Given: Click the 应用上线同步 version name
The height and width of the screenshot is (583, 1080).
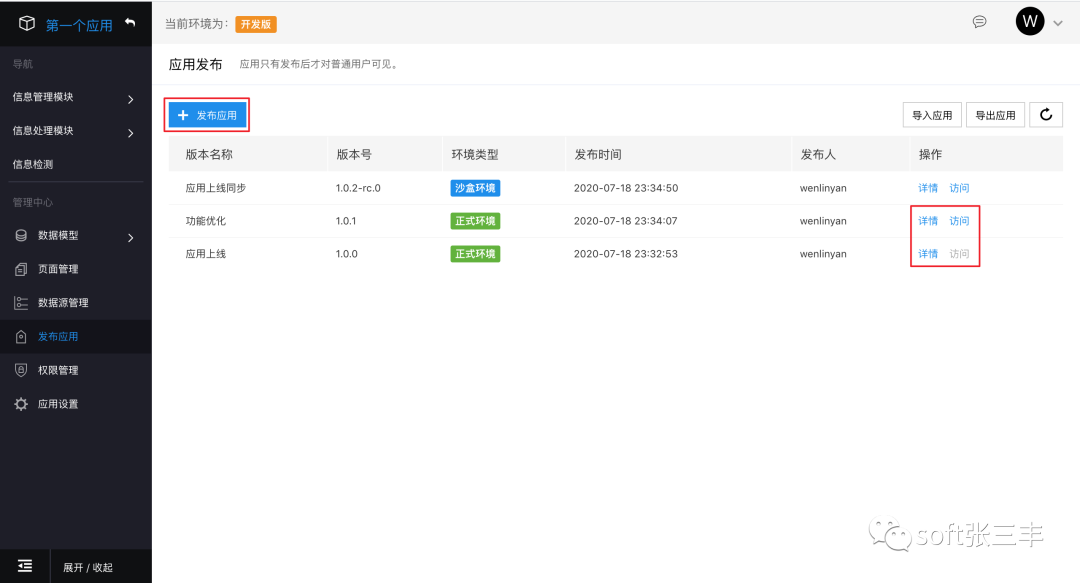Looking at the screenshot, I should click(216, 187).
